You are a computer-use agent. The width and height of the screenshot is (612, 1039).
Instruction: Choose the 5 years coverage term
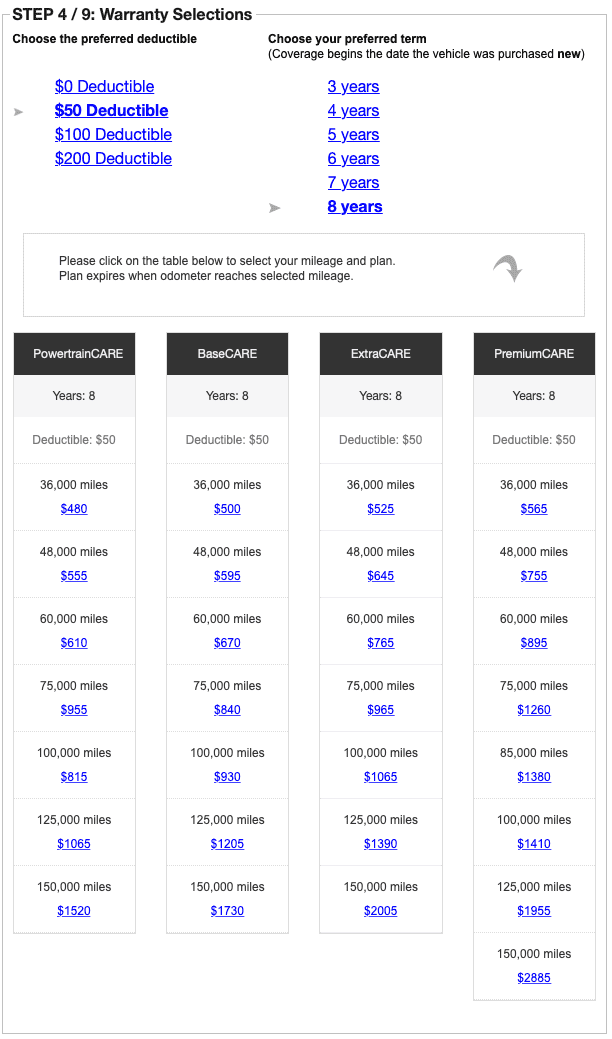click(353, 135)
